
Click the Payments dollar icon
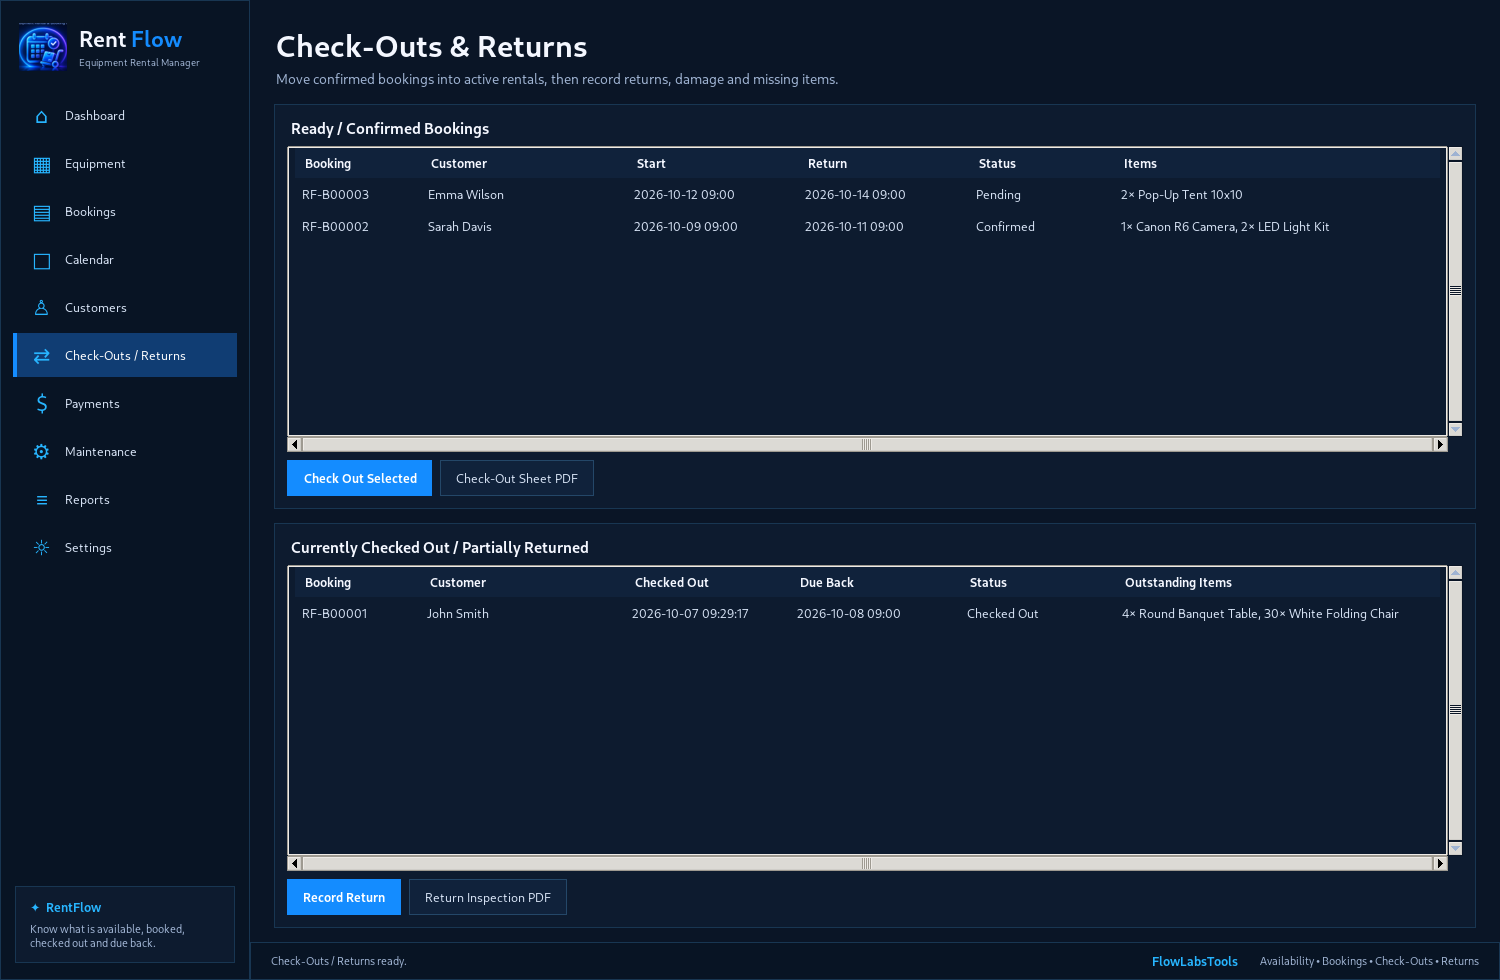point(41,404)
